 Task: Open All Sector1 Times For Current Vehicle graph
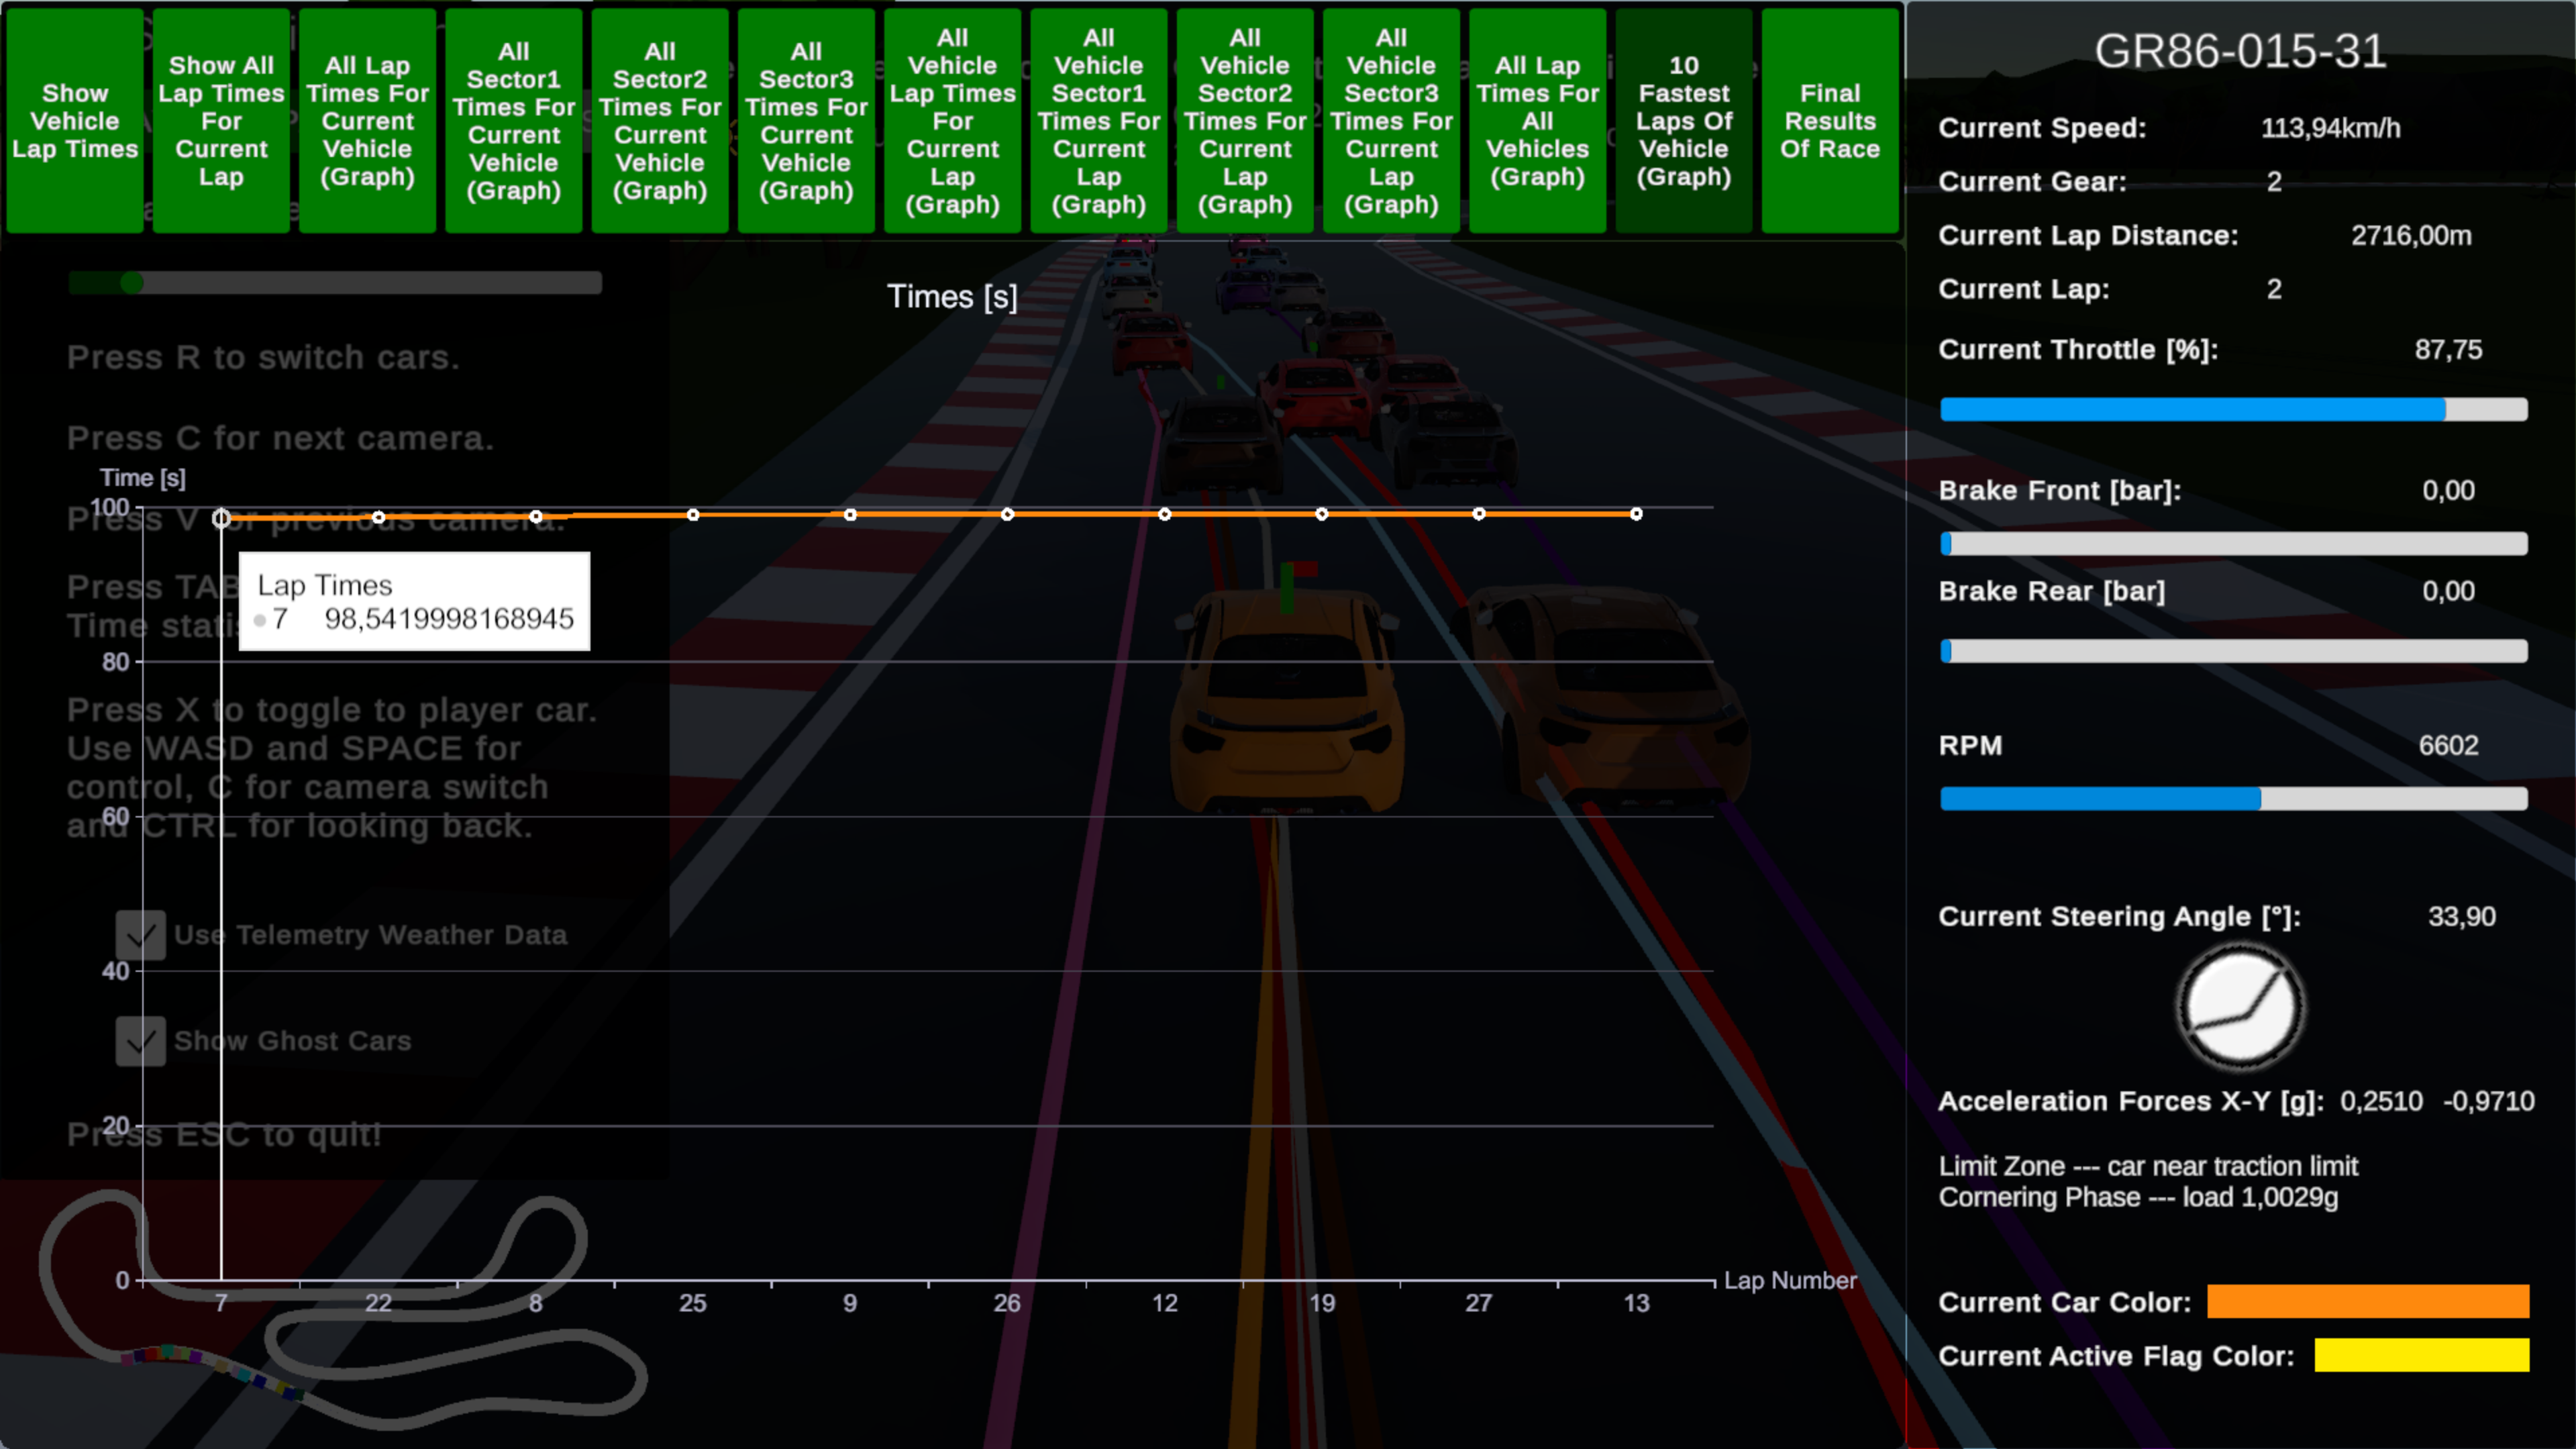514,121
